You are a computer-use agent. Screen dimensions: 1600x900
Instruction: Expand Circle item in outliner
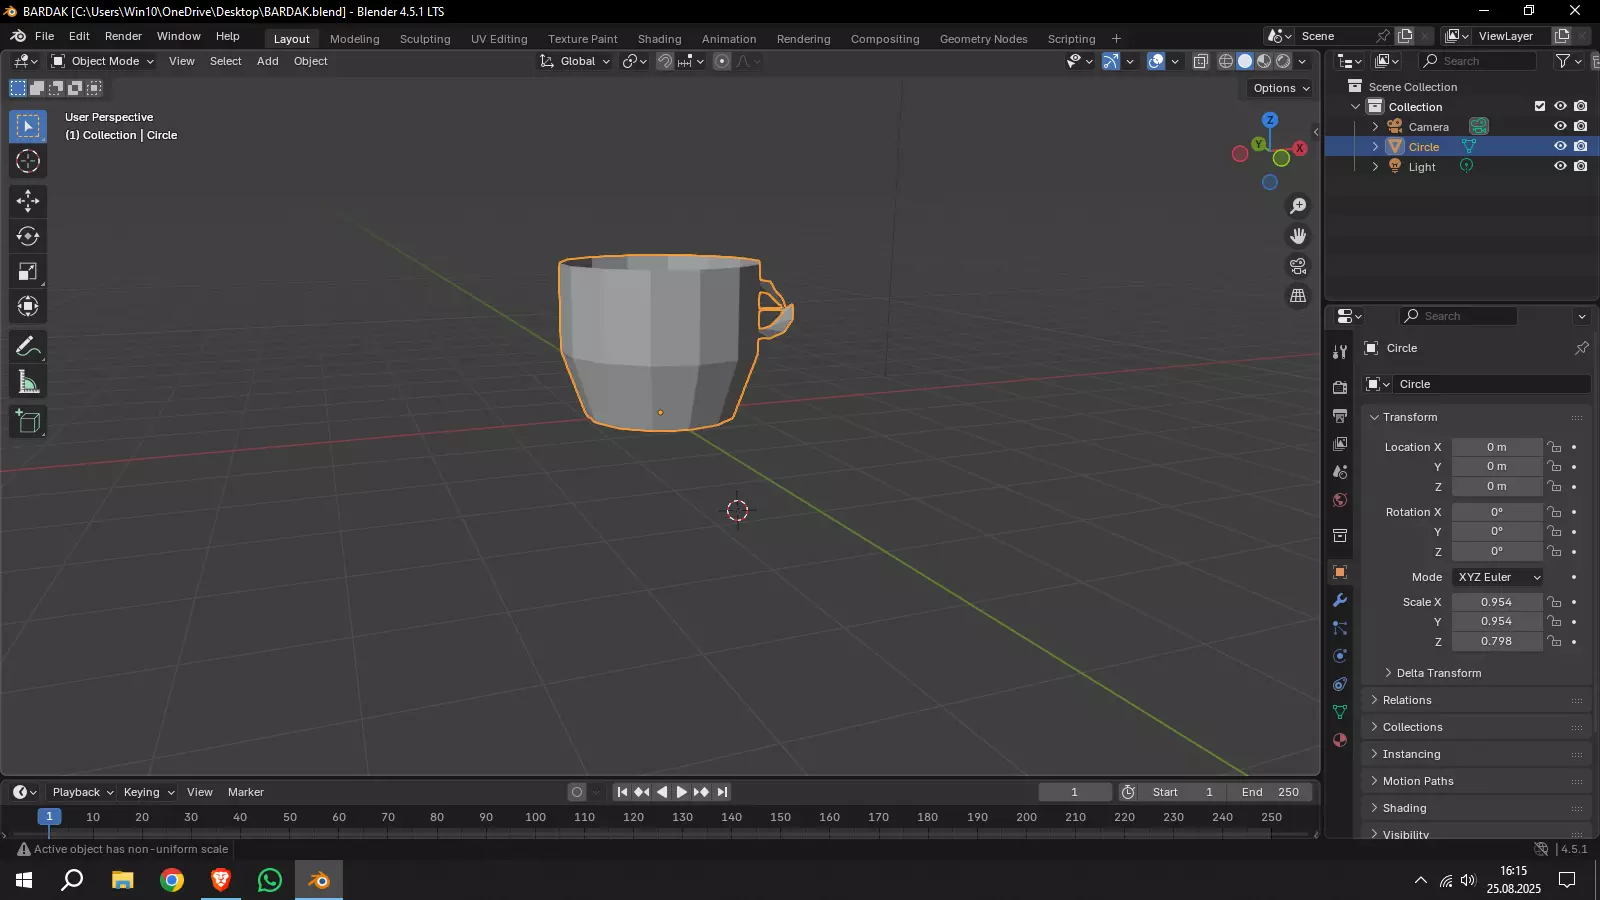coord(1375,146)
